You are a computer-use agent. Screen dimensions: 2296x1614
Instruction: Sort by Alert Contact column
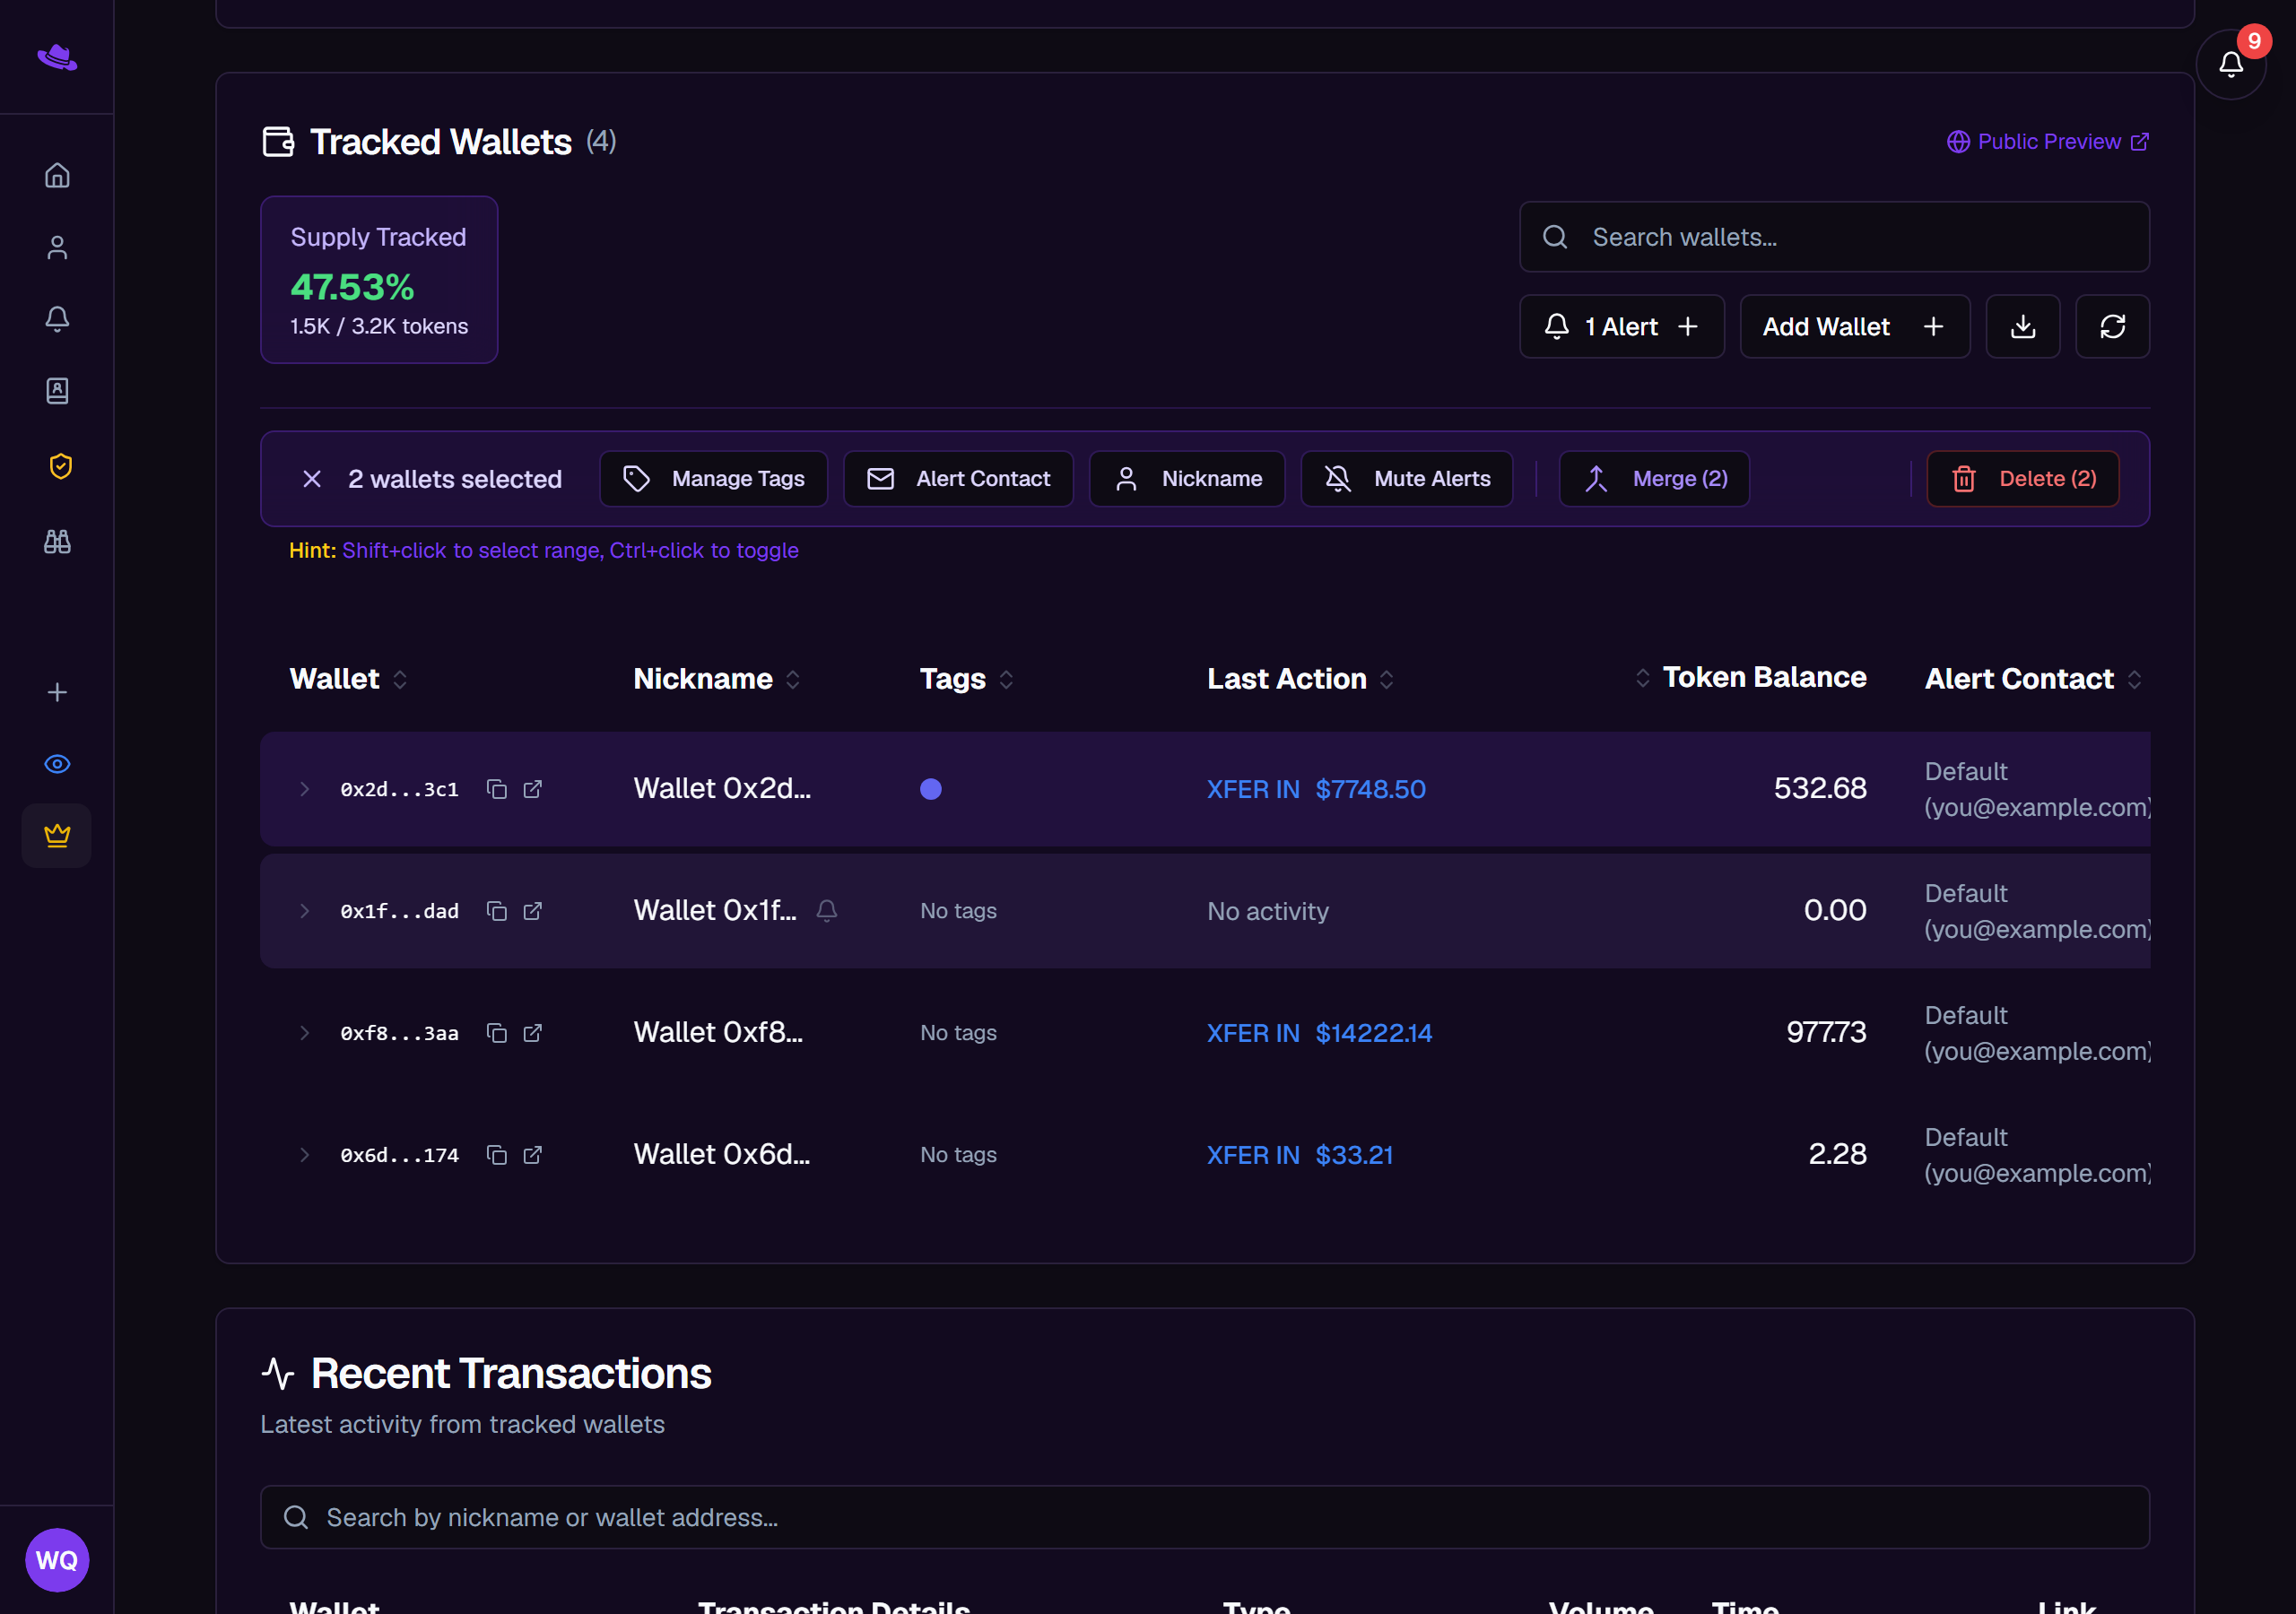[2033, 679]
